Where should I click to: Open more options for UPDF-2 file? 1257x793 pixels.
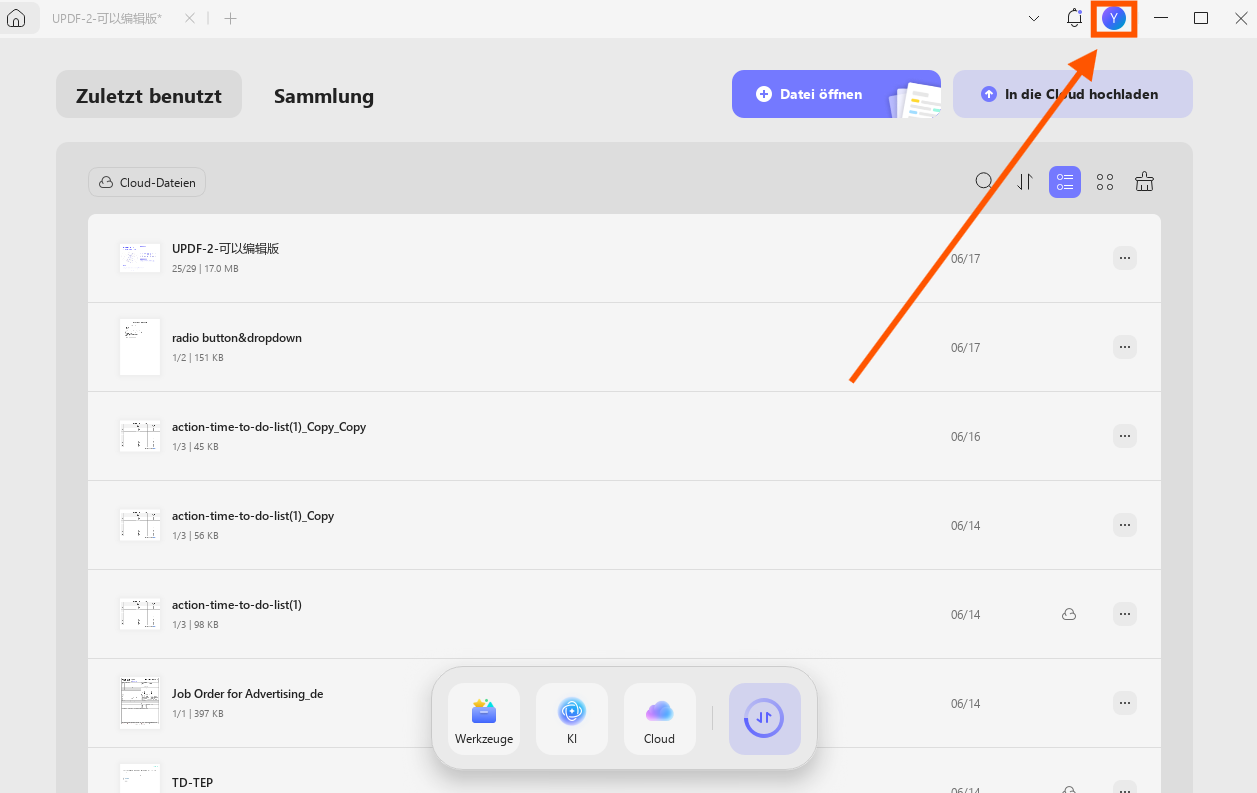tap(1125, 258)
